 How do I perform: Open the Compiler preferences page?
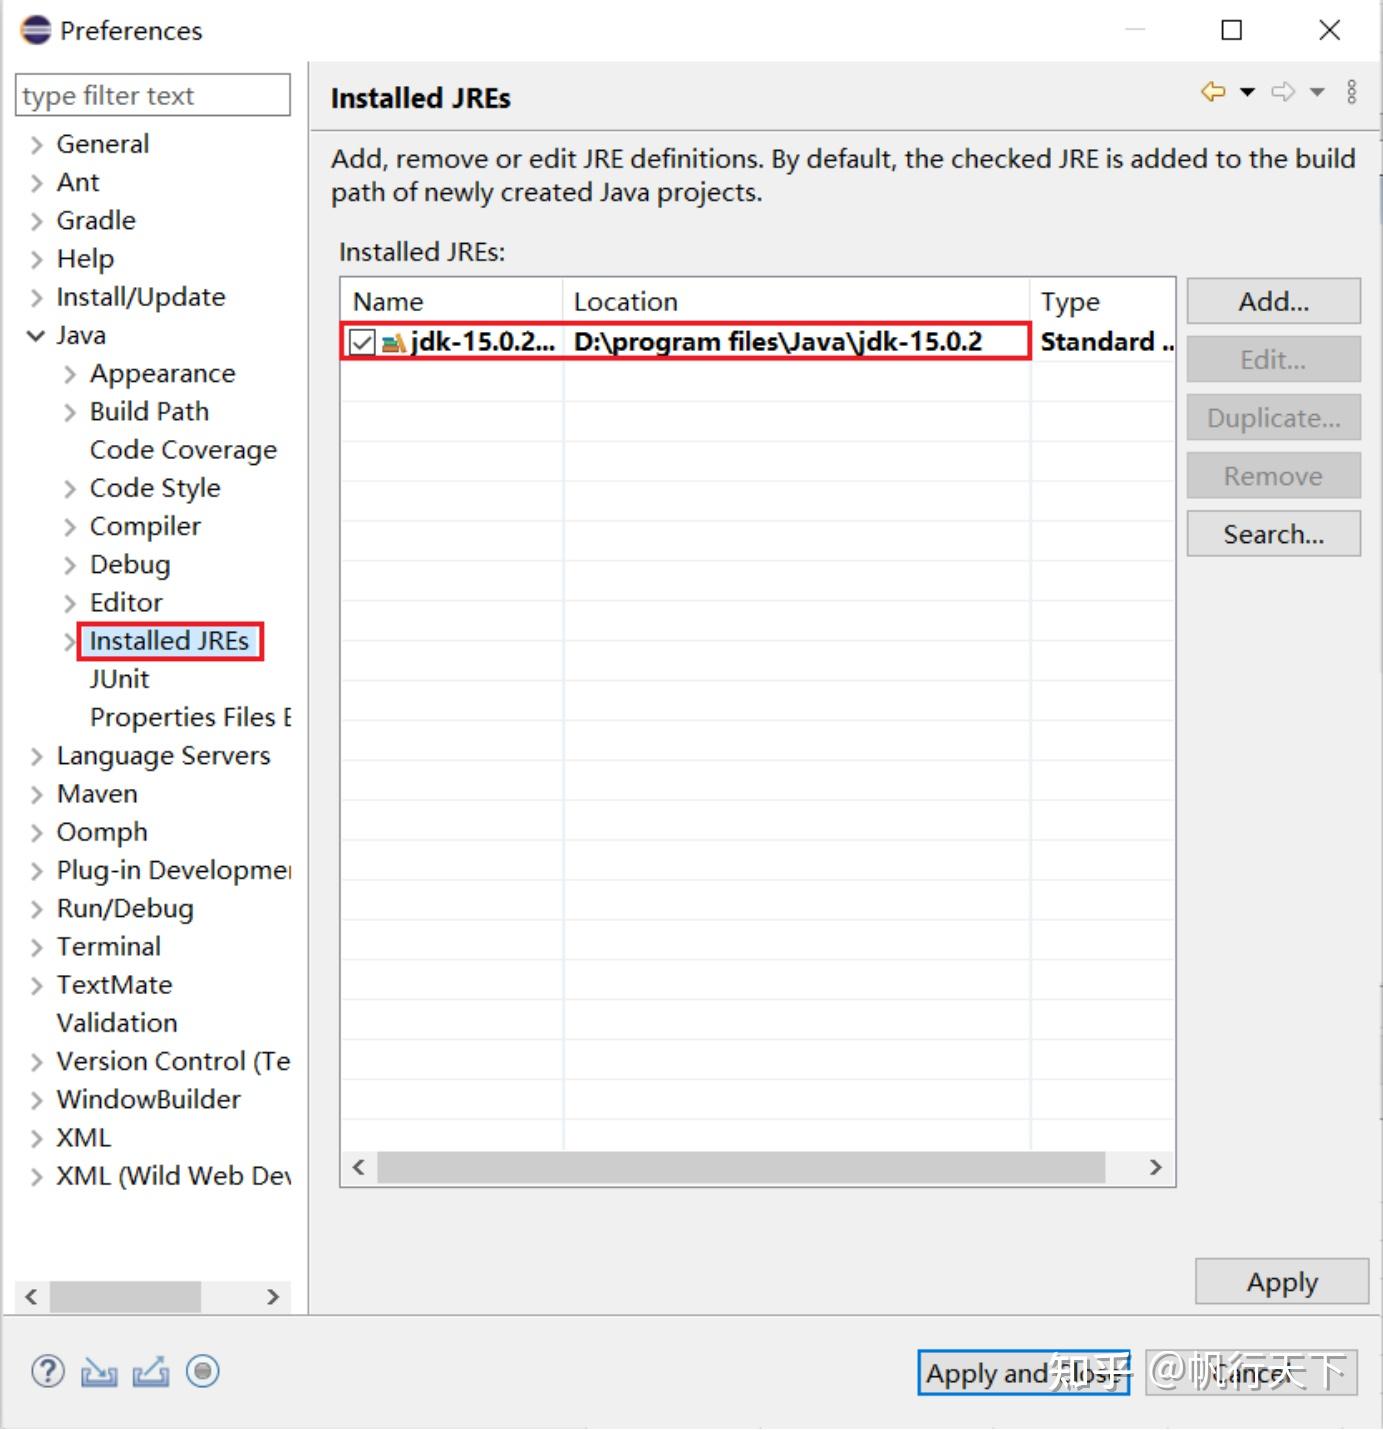tap(146, 525)
